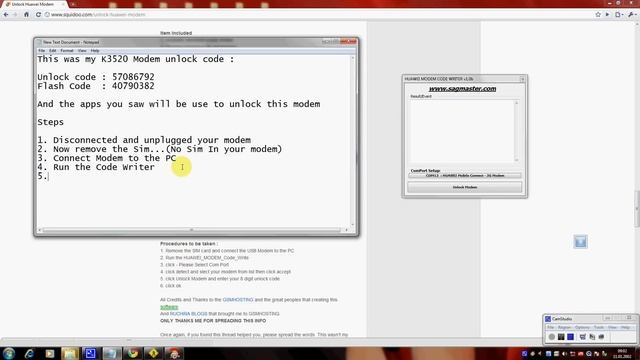Click the CamStudio Pause button

coord(561,337)
